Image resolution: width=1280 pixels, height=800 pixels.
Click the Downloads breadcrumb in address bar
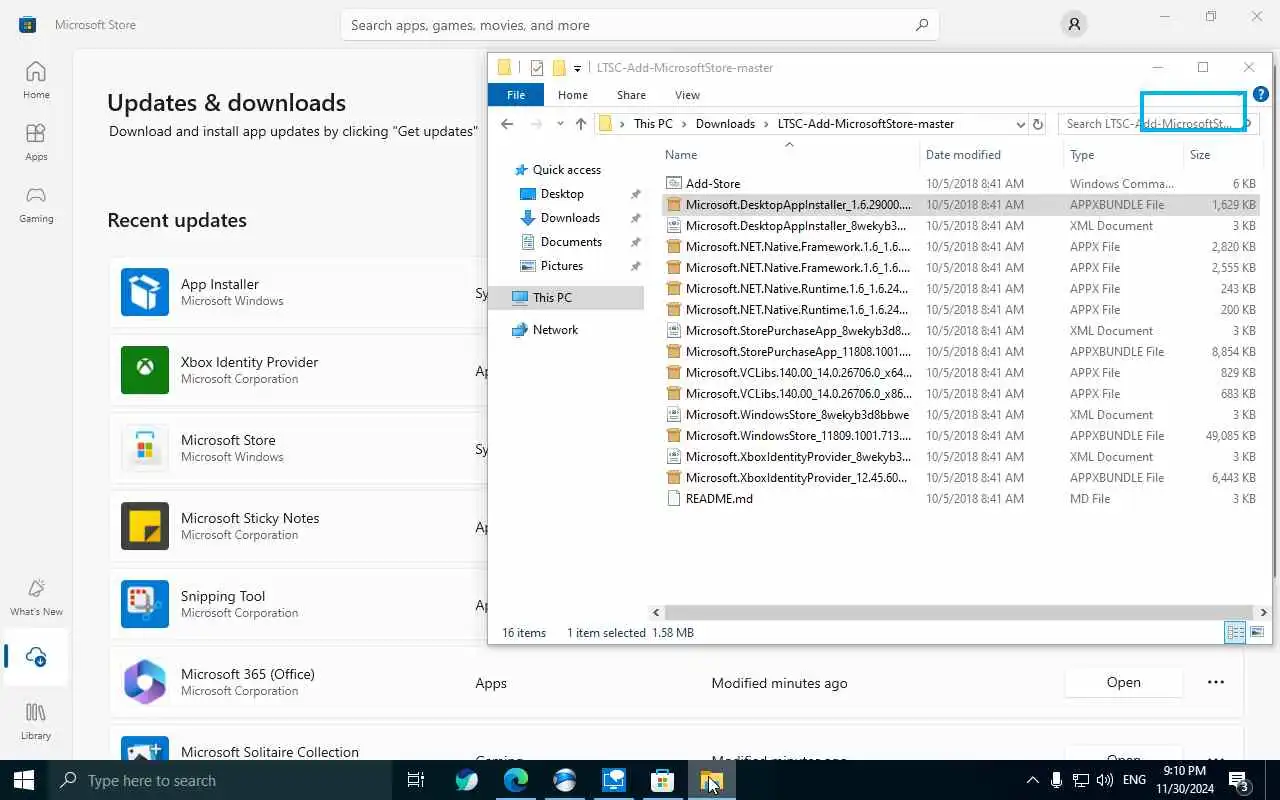click(725, 124)
